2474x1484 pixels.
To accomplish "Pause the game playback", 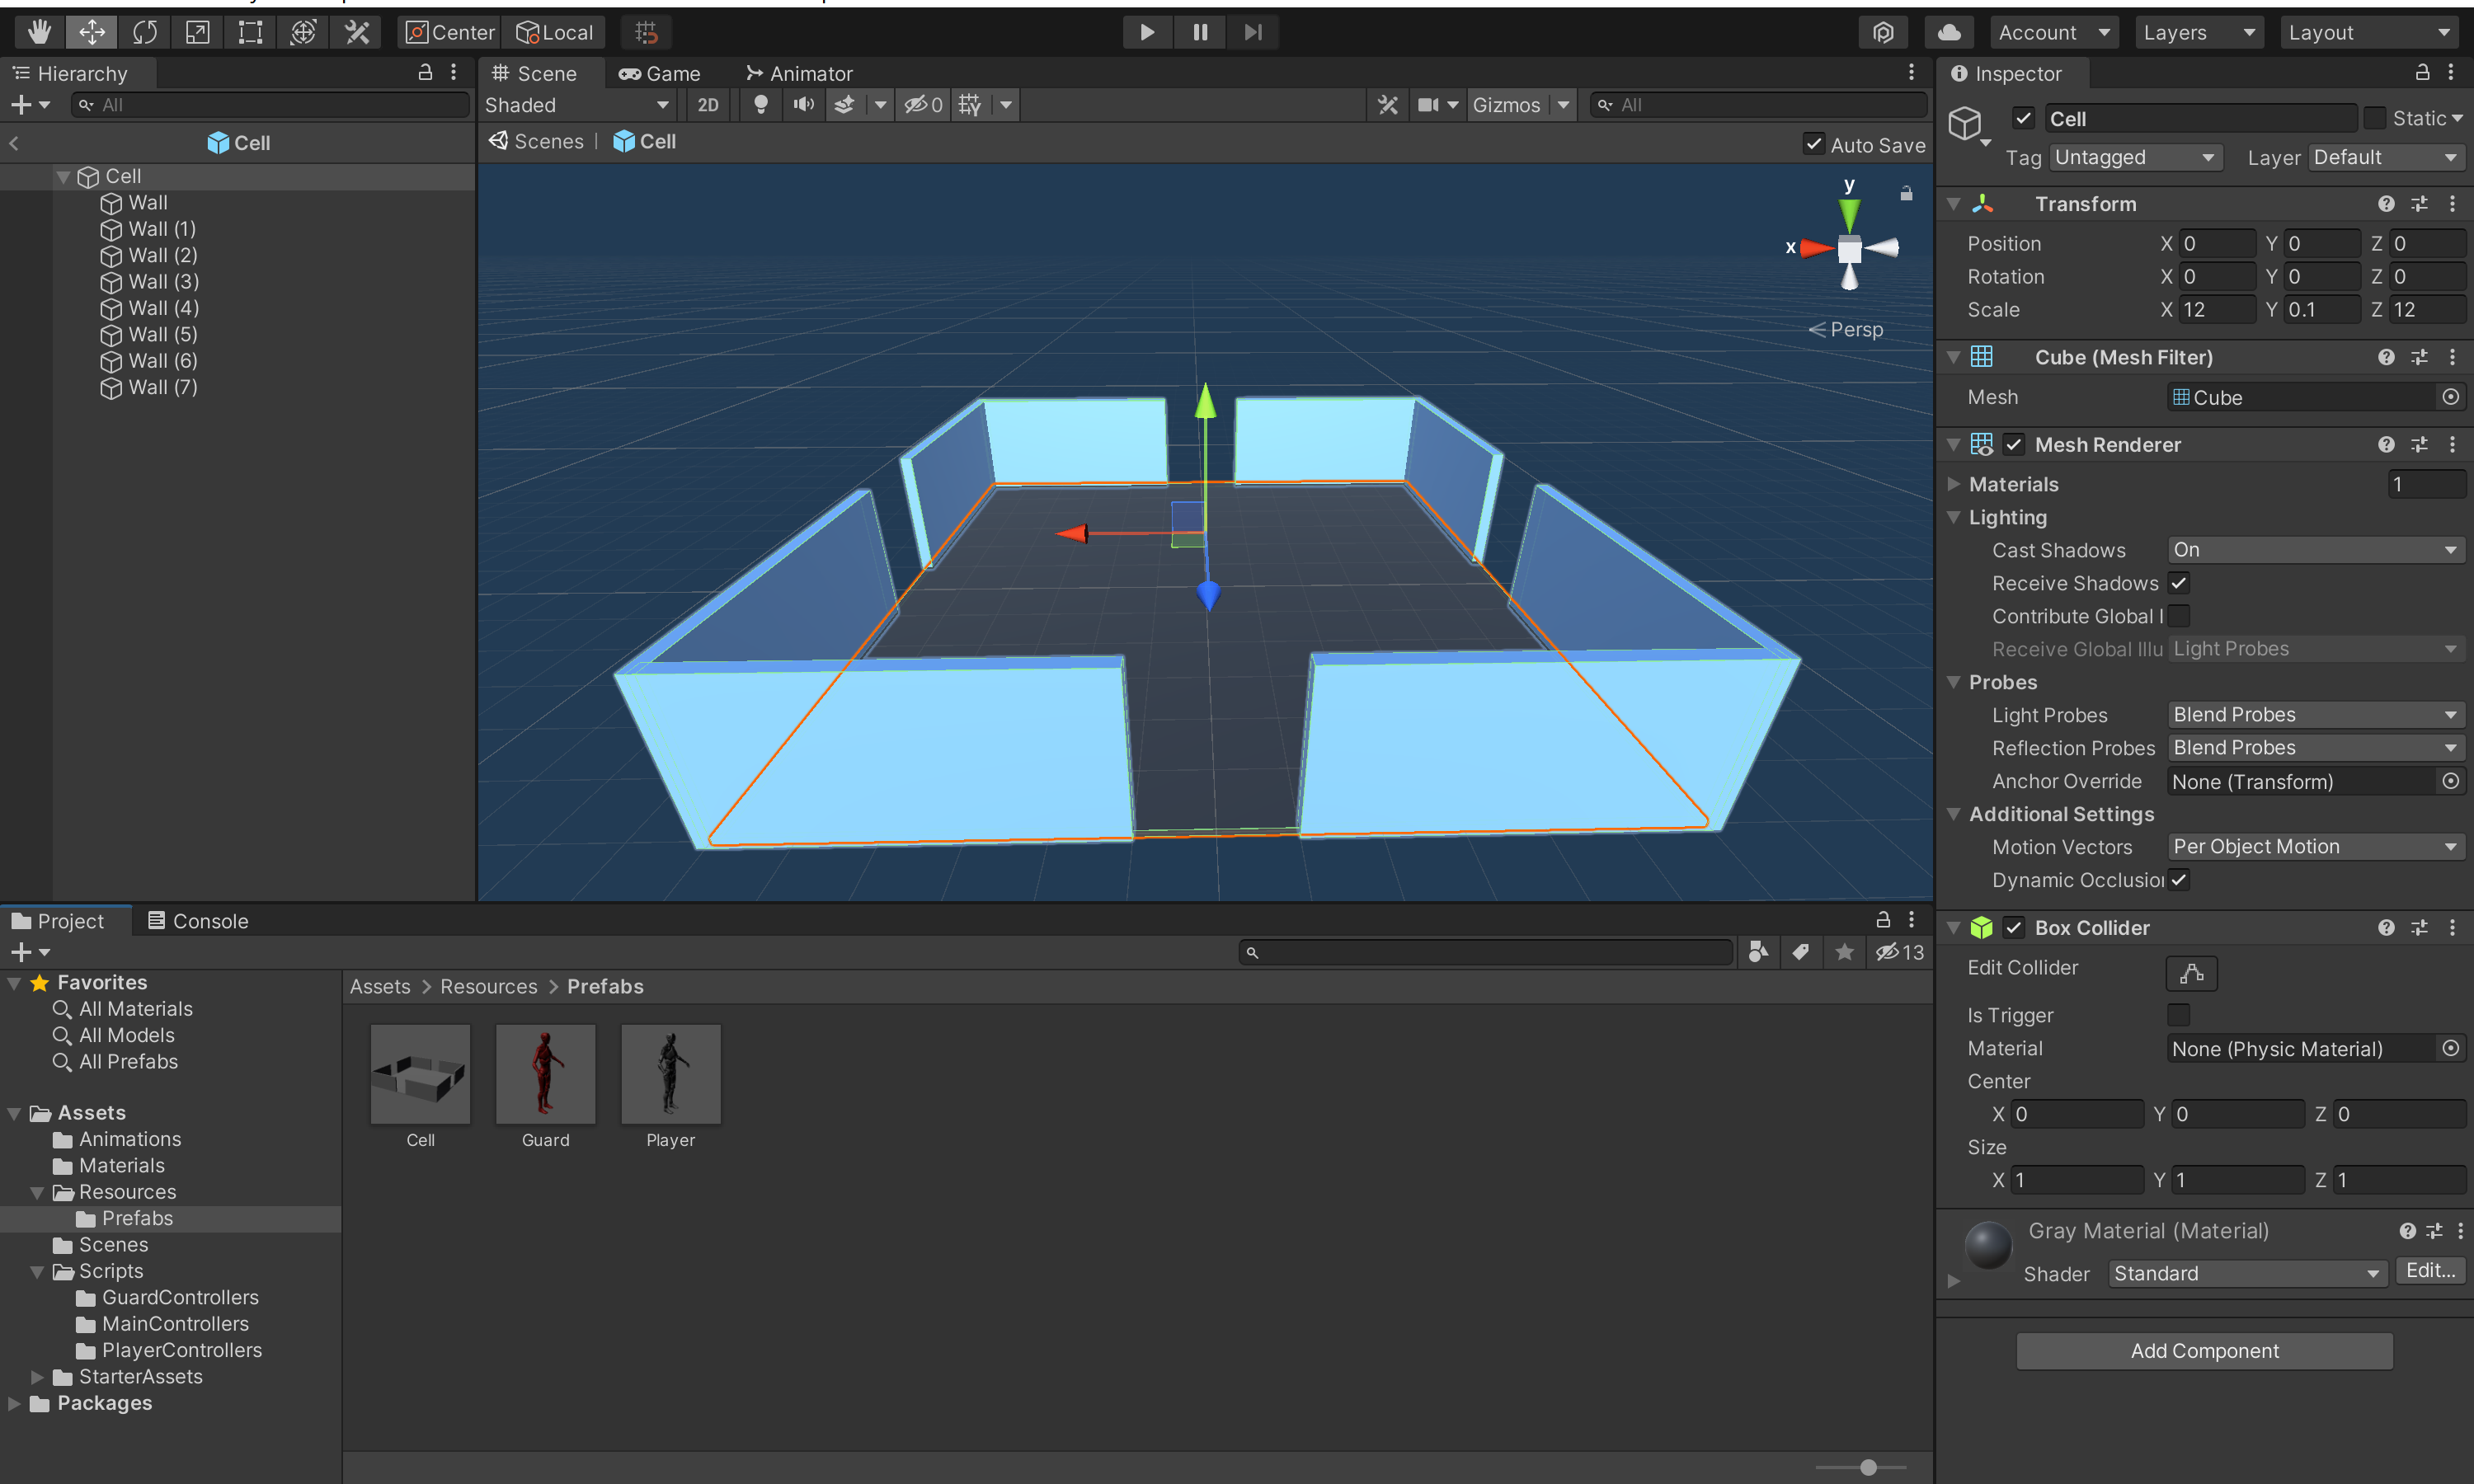I will (1200, 32).
